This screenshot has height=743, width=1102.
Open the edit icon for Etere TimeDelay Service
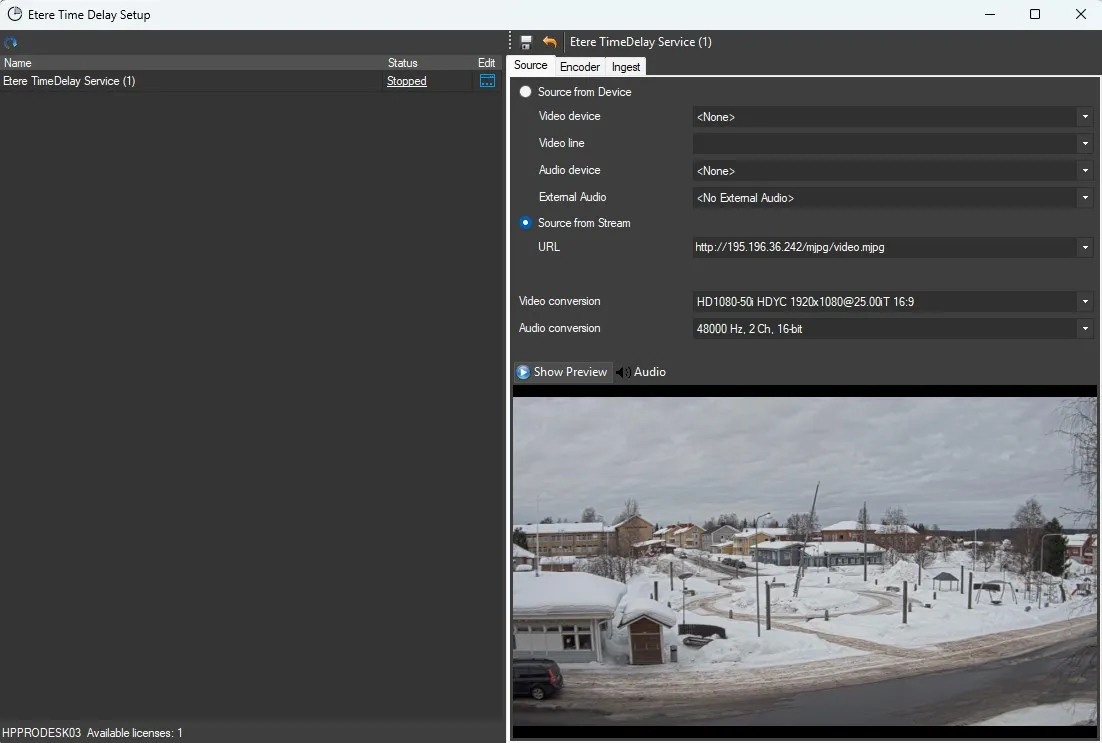click(x=487, y=81)
